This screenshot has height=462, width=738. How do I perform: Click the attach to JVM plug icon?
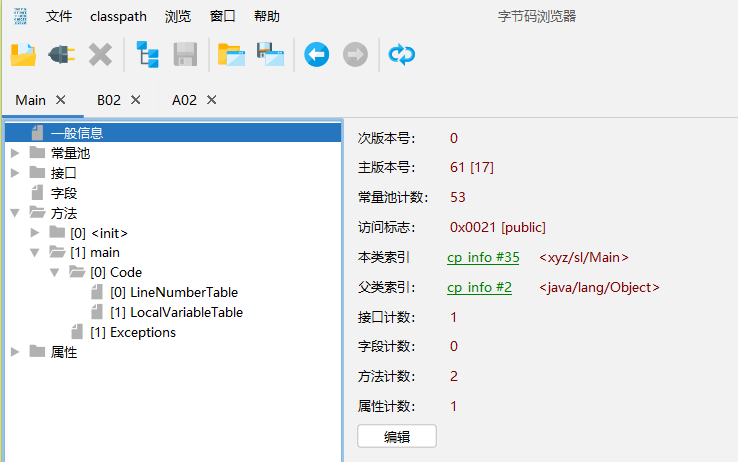(x=61, y=54)
